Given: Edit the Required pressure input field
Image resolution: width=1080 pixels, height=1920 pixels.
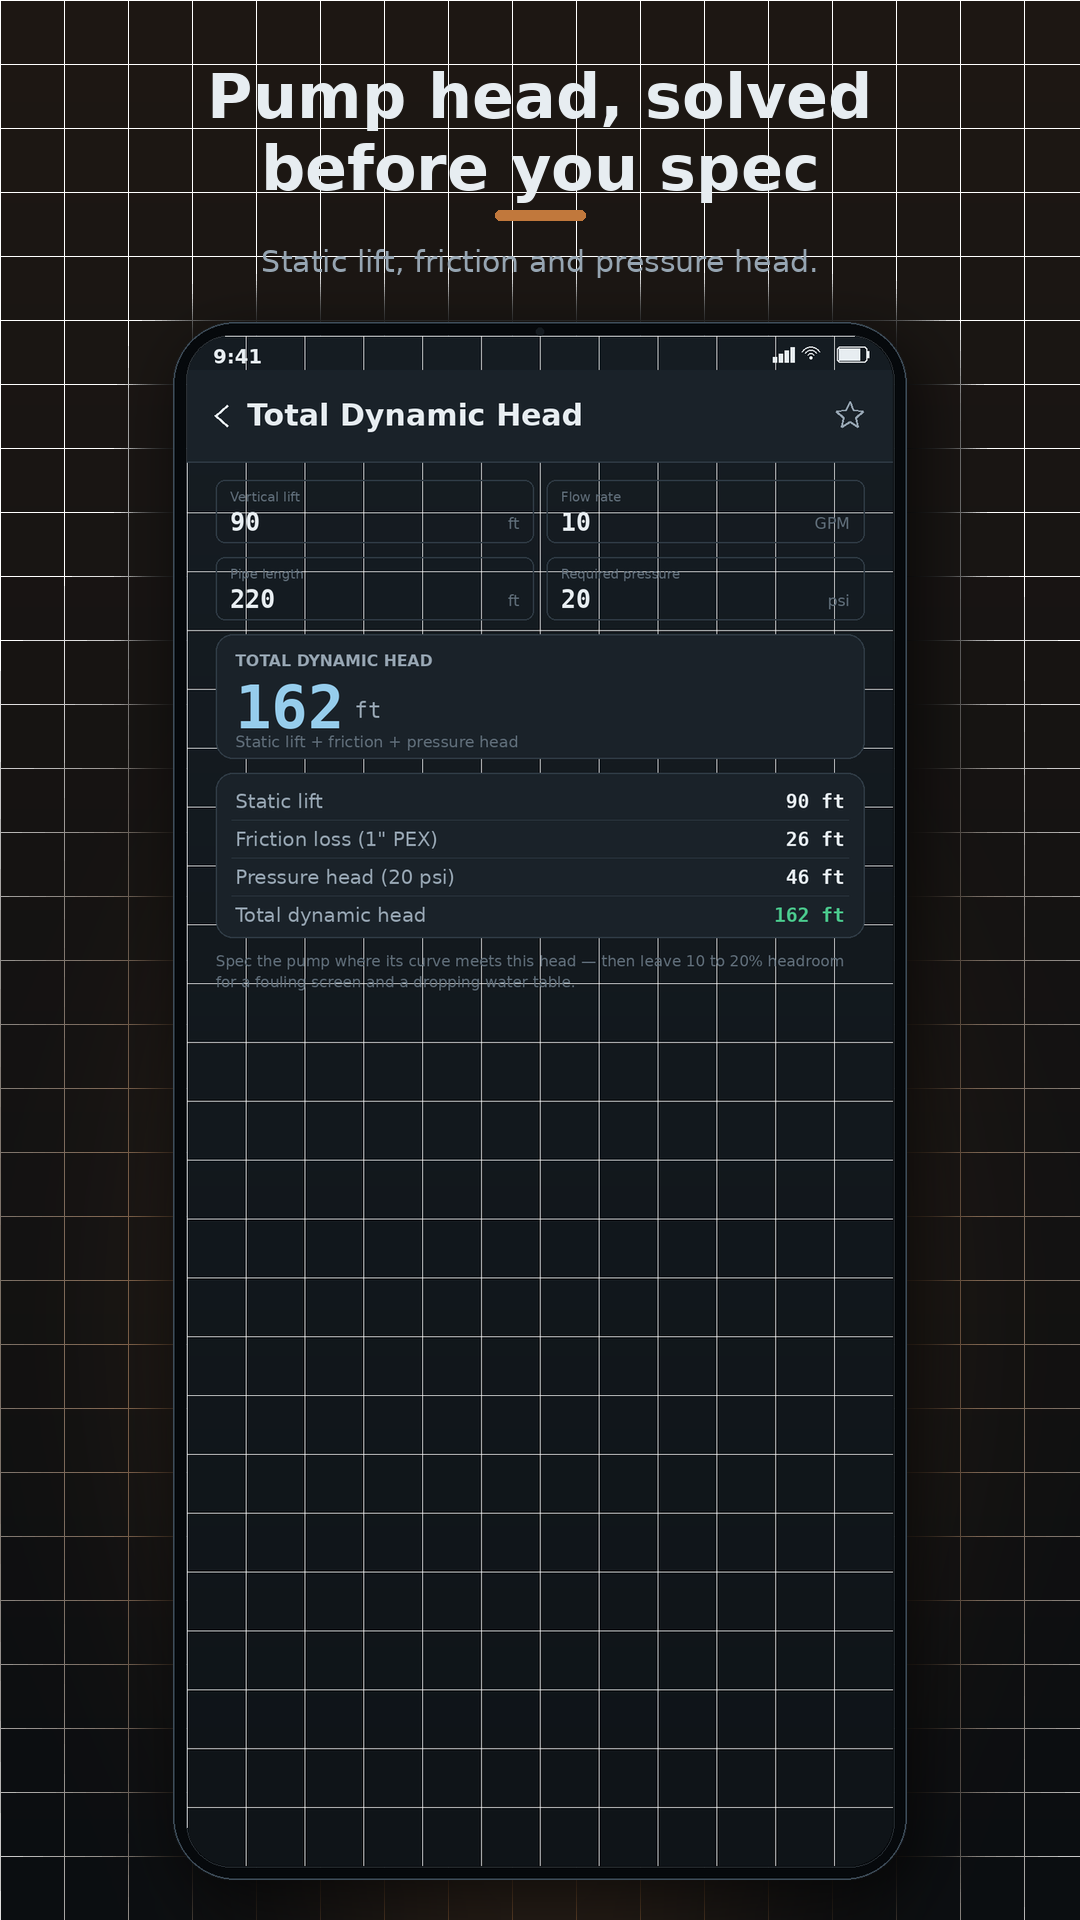Looking at the screenshot, I should pyautogui.click(x=705, y=589).
